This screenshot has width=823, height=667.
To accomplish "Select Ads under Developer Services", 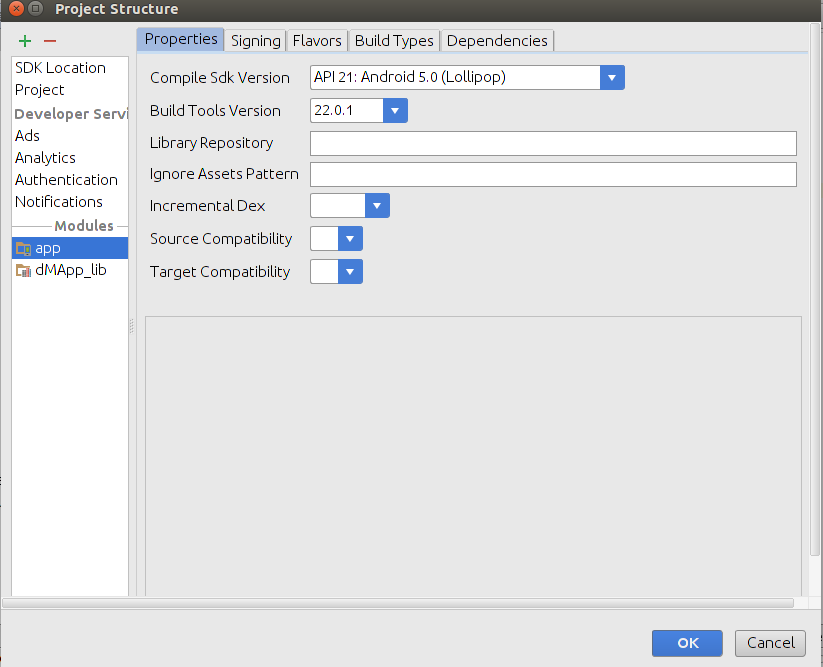I will (70, 135).
